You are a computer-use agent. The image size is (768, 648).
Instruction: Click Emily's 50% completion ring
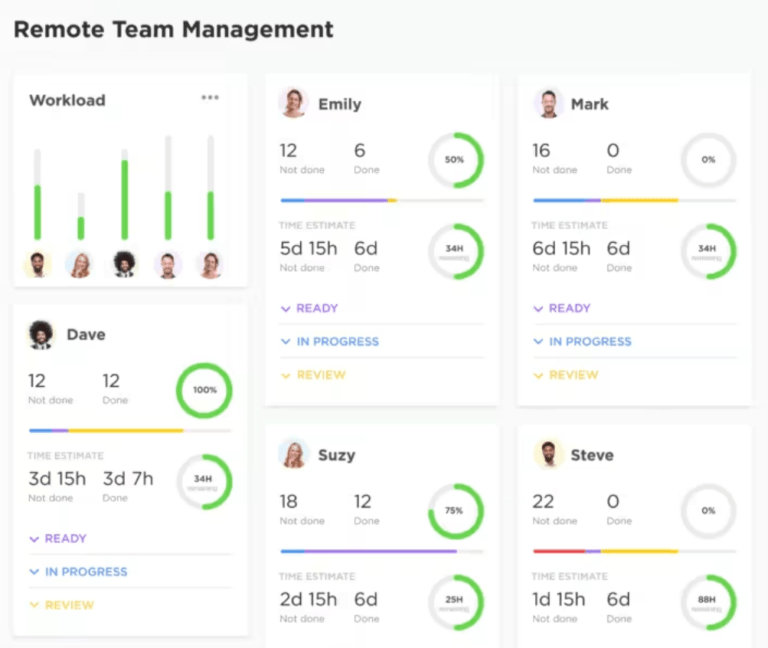(455, 160)
